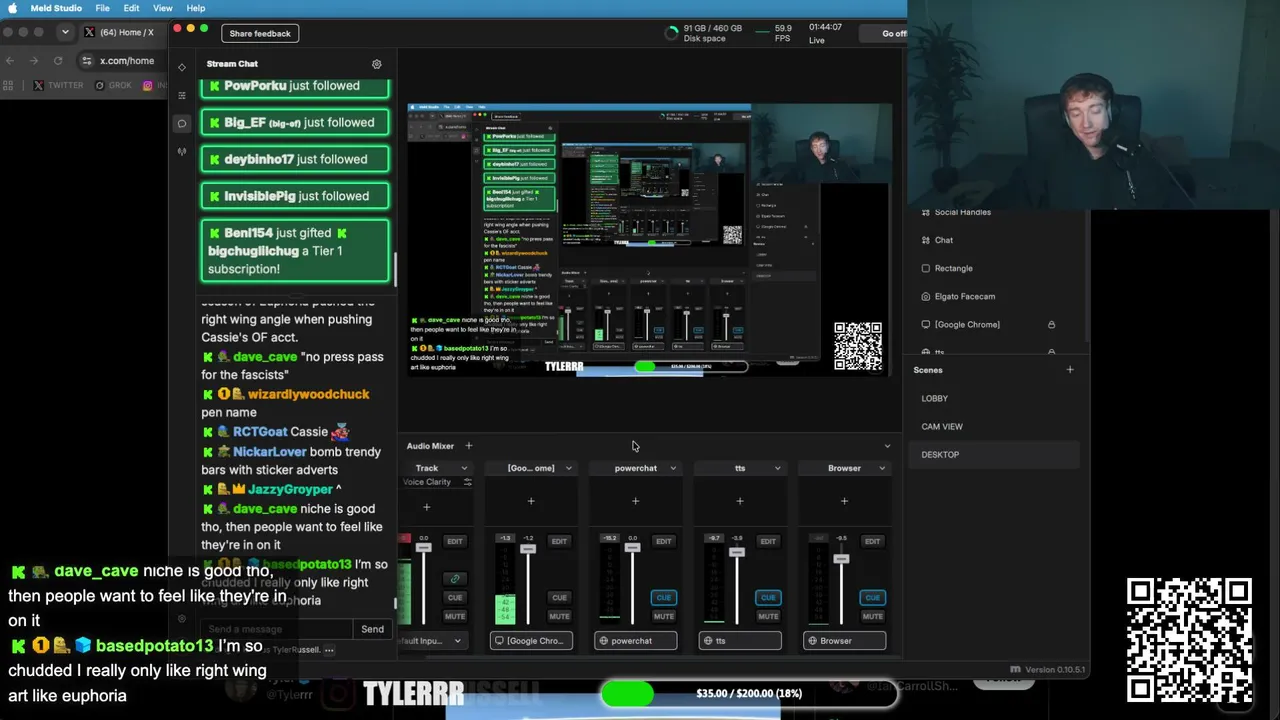The image size is (1280, 720).
Task: Edit the Browser channel
Action: [x=872, y=542]
